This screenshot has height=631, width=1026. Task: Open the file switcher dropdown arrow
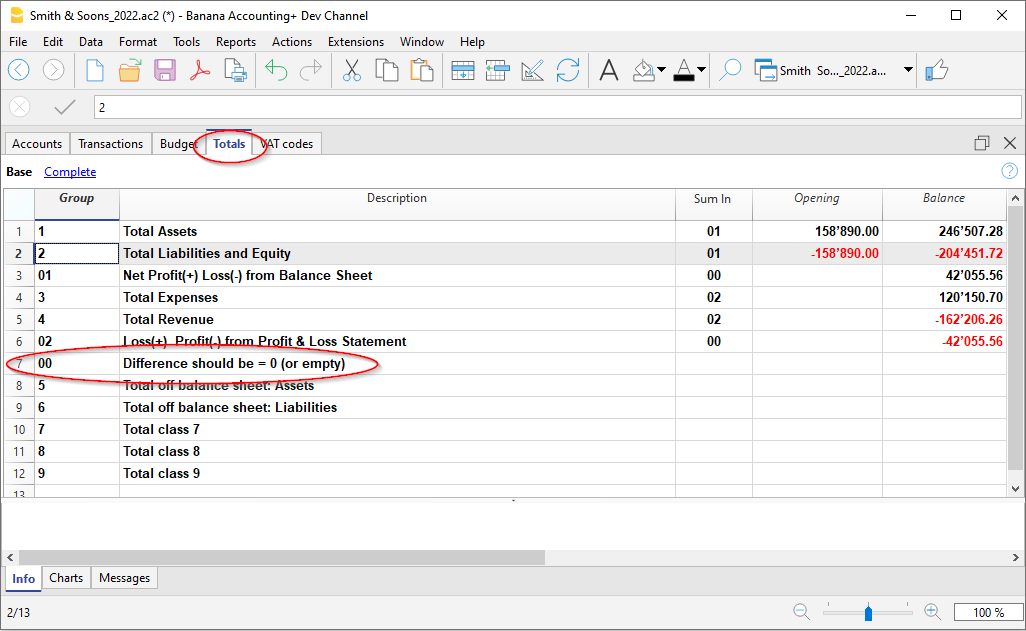pos(908,70)
